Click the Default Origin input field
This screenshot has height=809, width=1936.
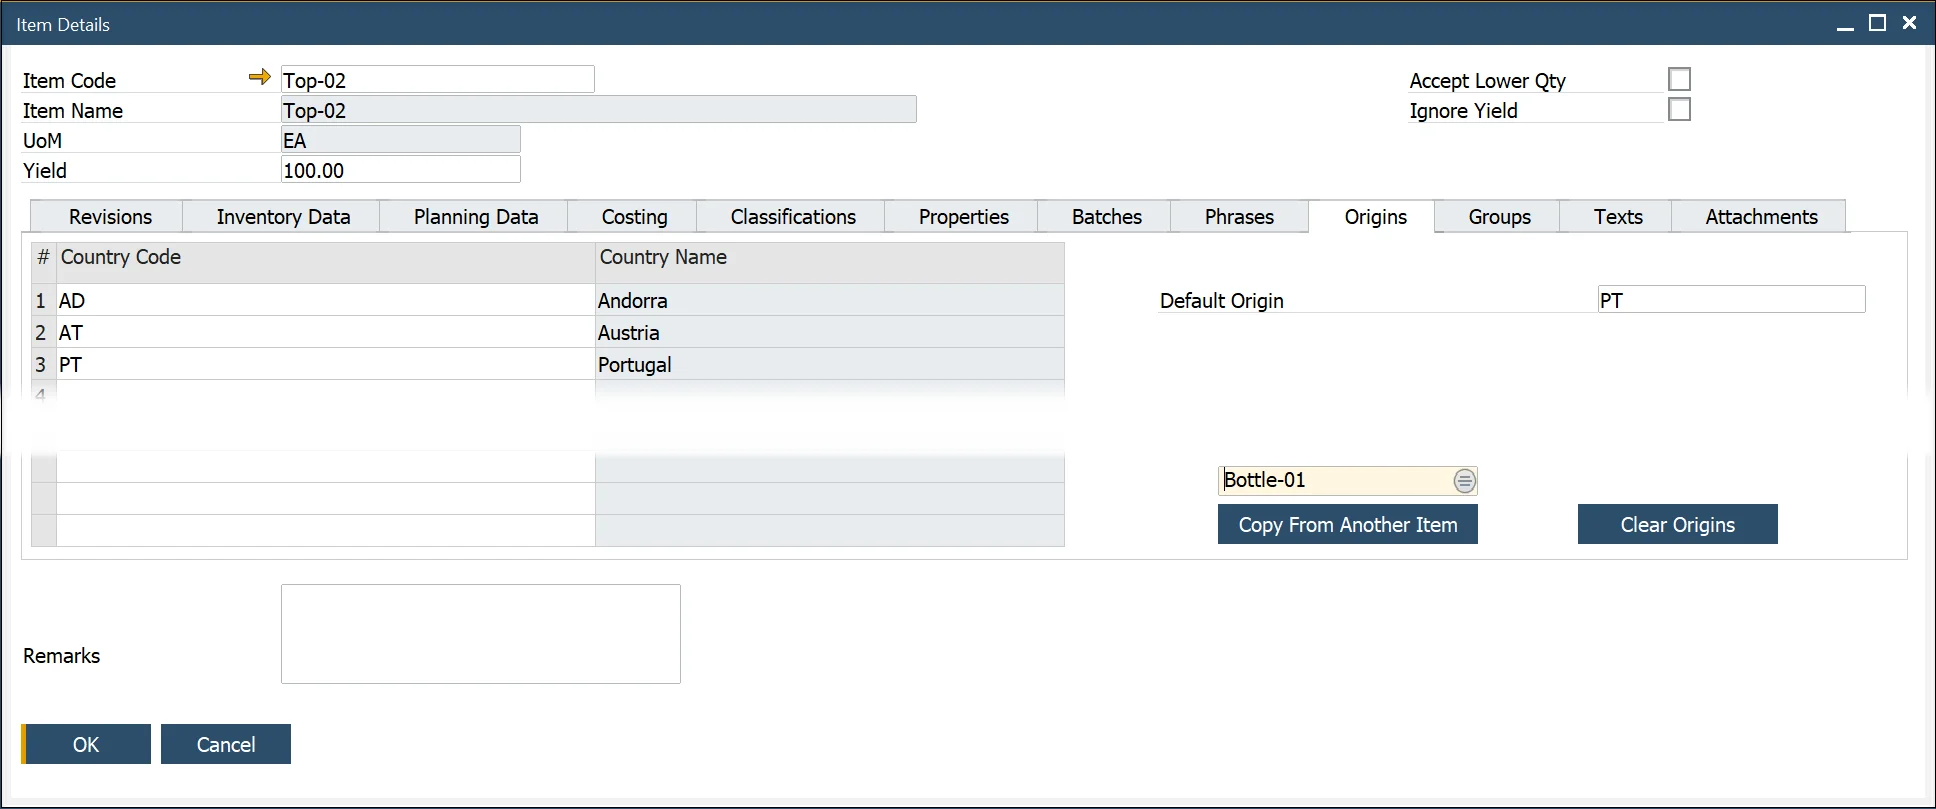click(1730, 300)
